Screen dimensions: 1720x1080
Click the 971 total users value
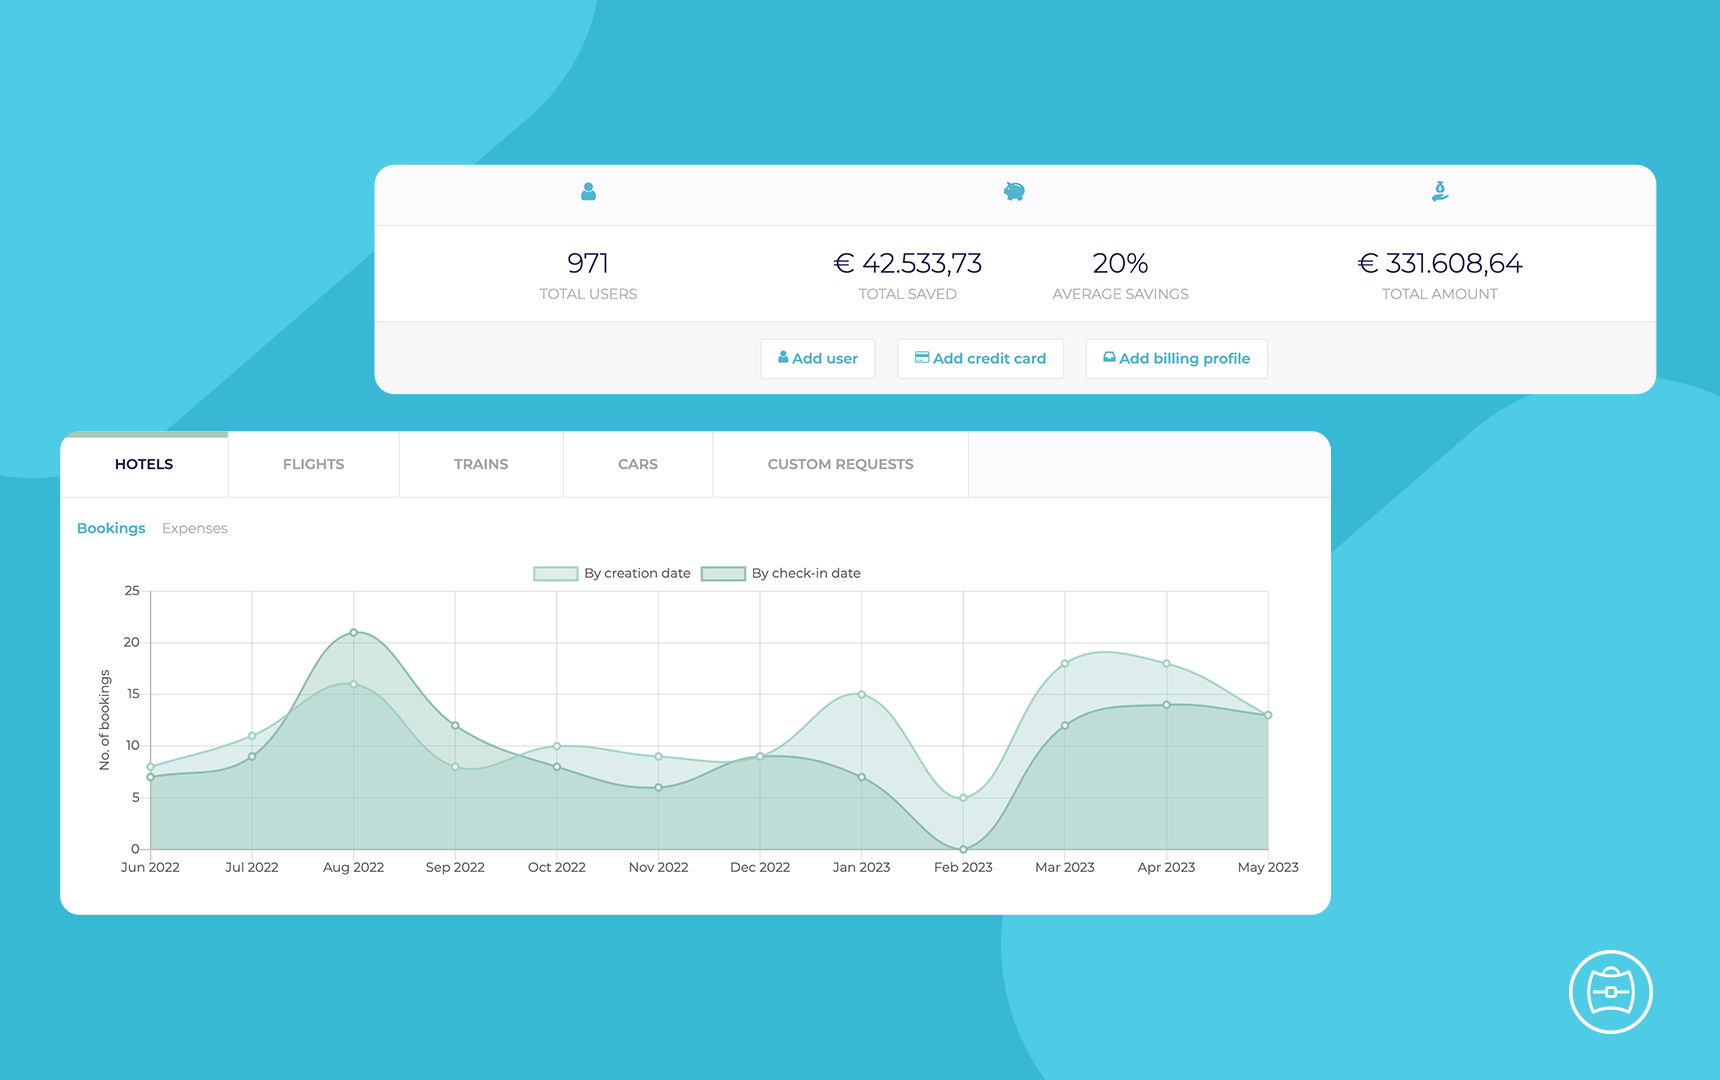coord(588,263)
